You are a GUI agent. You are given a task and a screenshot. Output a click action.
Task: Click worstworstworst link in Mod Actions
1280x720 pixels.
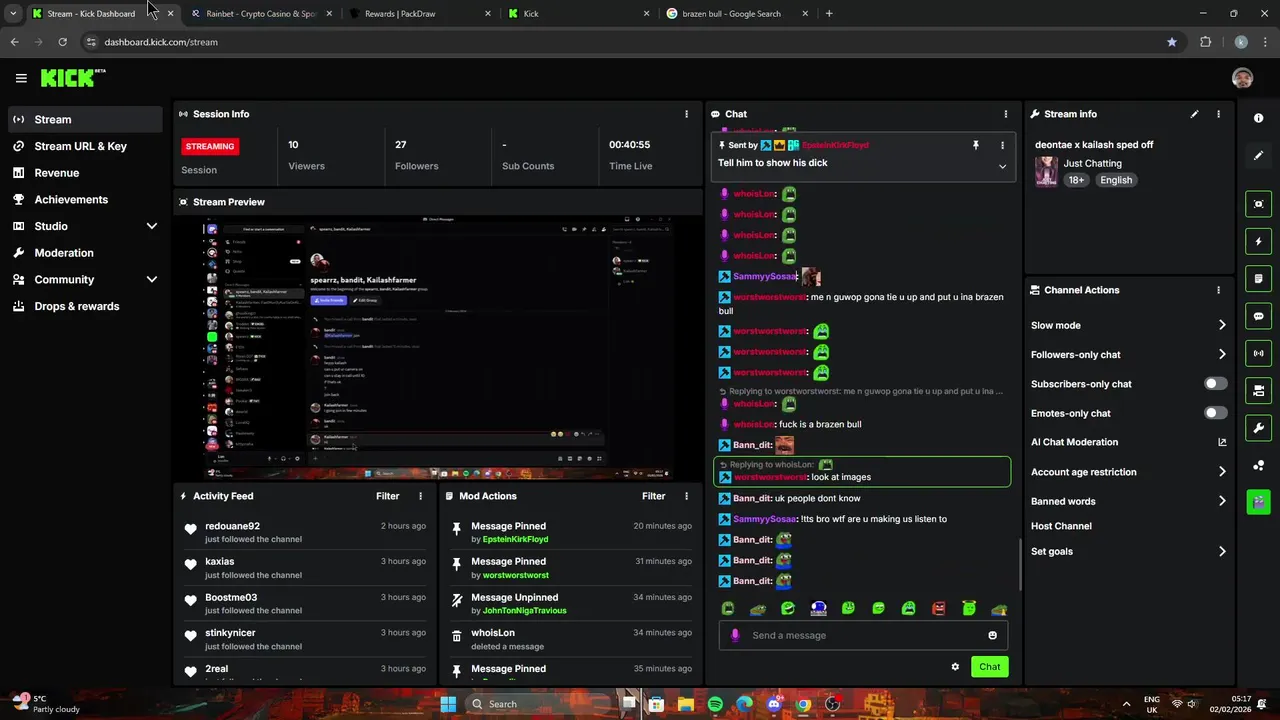coord(515,575)
